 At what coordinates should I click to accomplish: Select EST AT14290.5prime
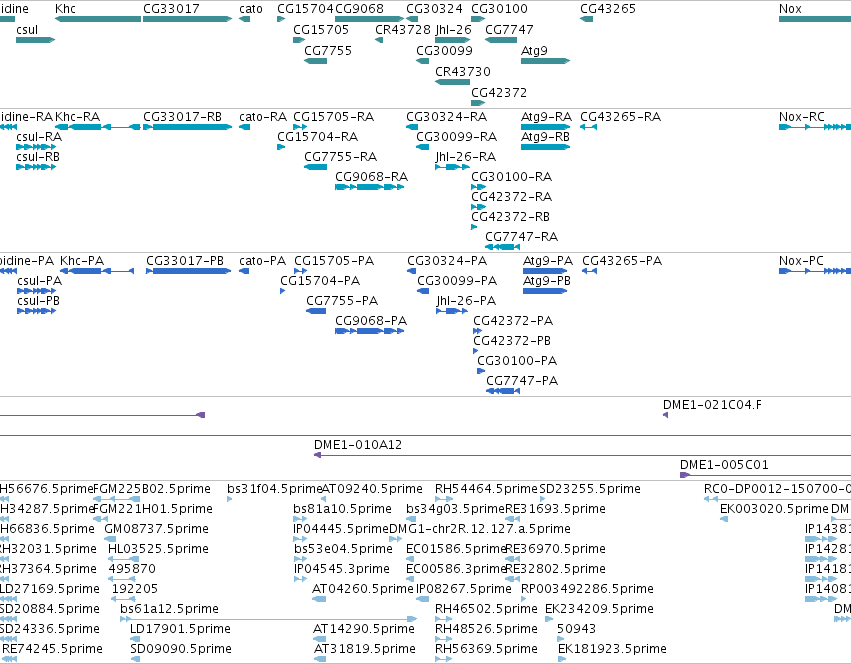click(320, 639)
